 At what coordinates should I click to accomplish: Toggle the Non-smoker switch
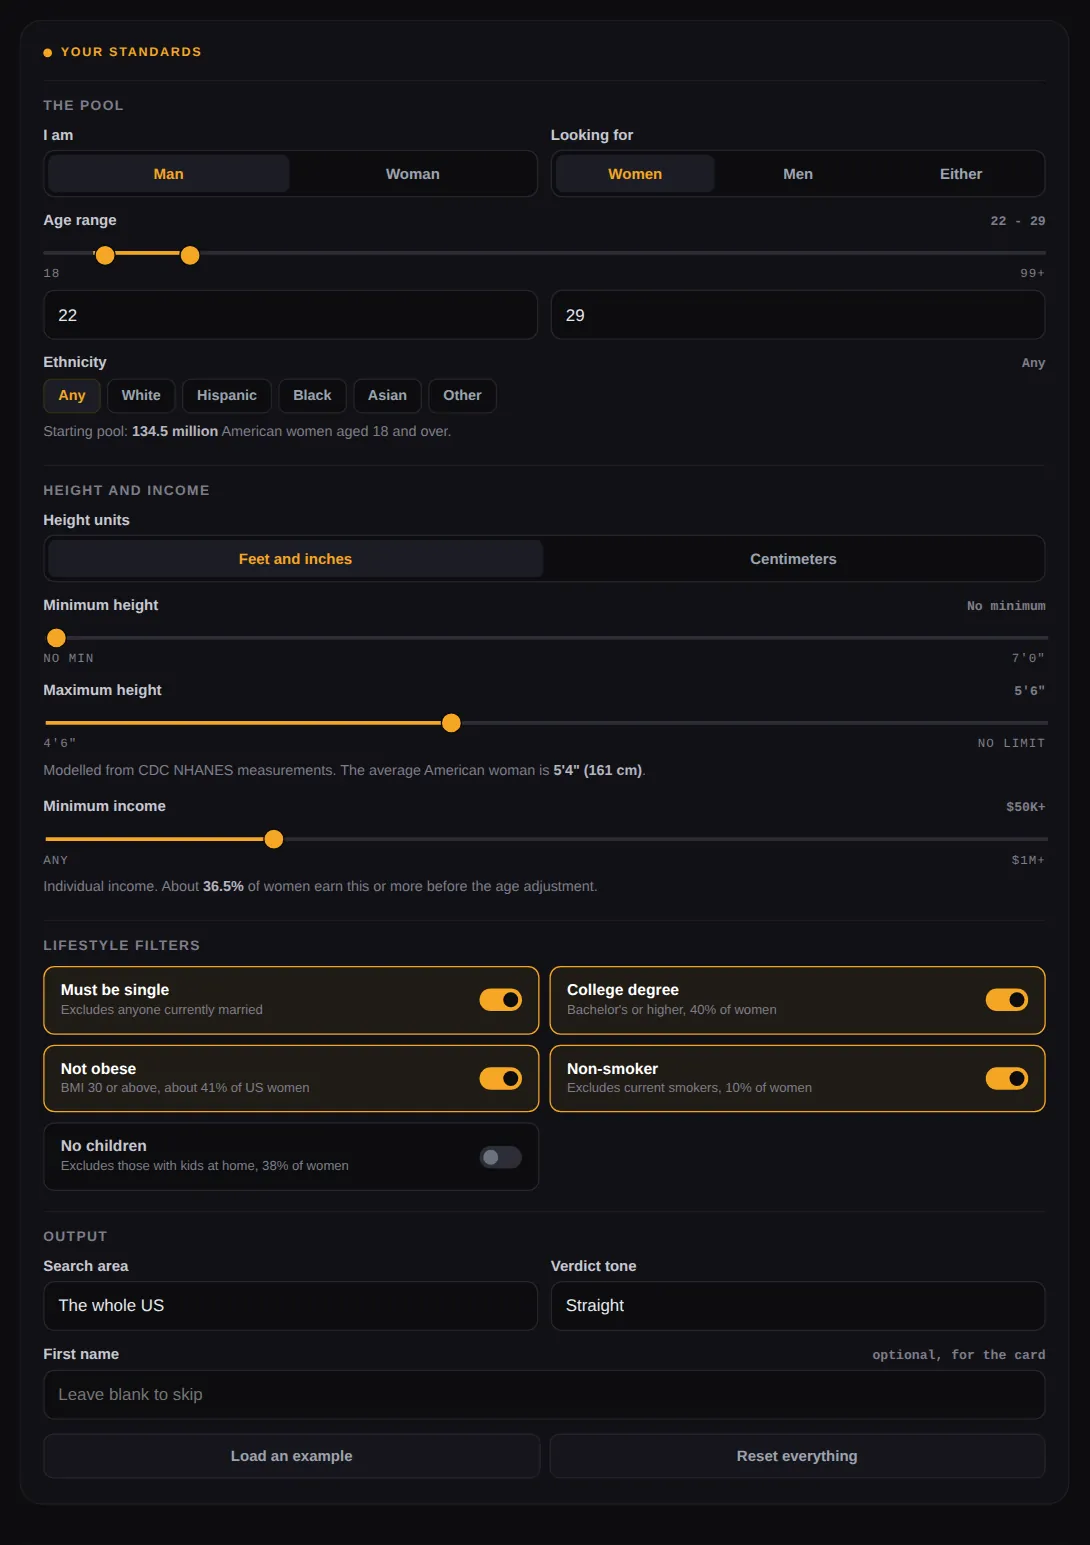coord(1007,1078)
